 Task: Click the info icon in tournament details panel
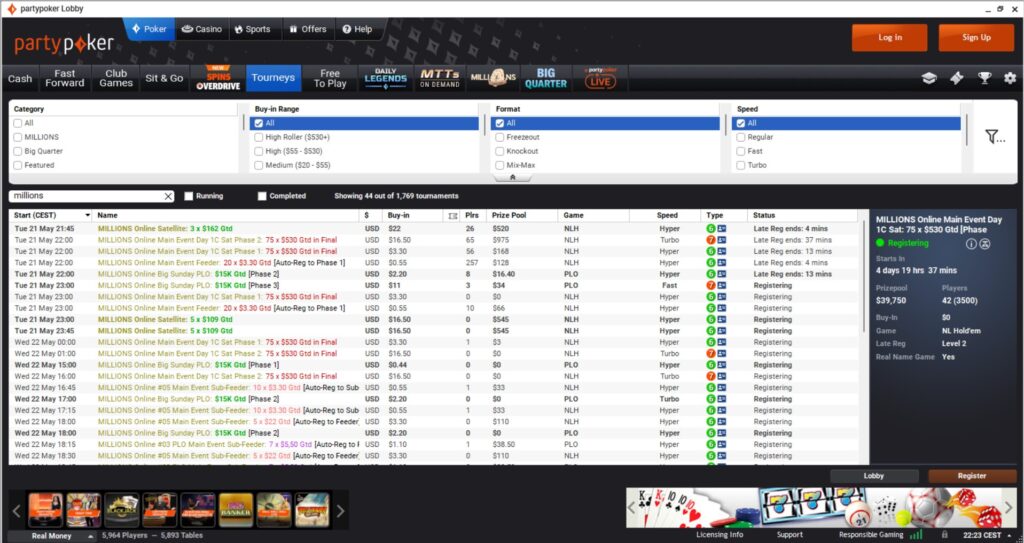click(971, 244)
